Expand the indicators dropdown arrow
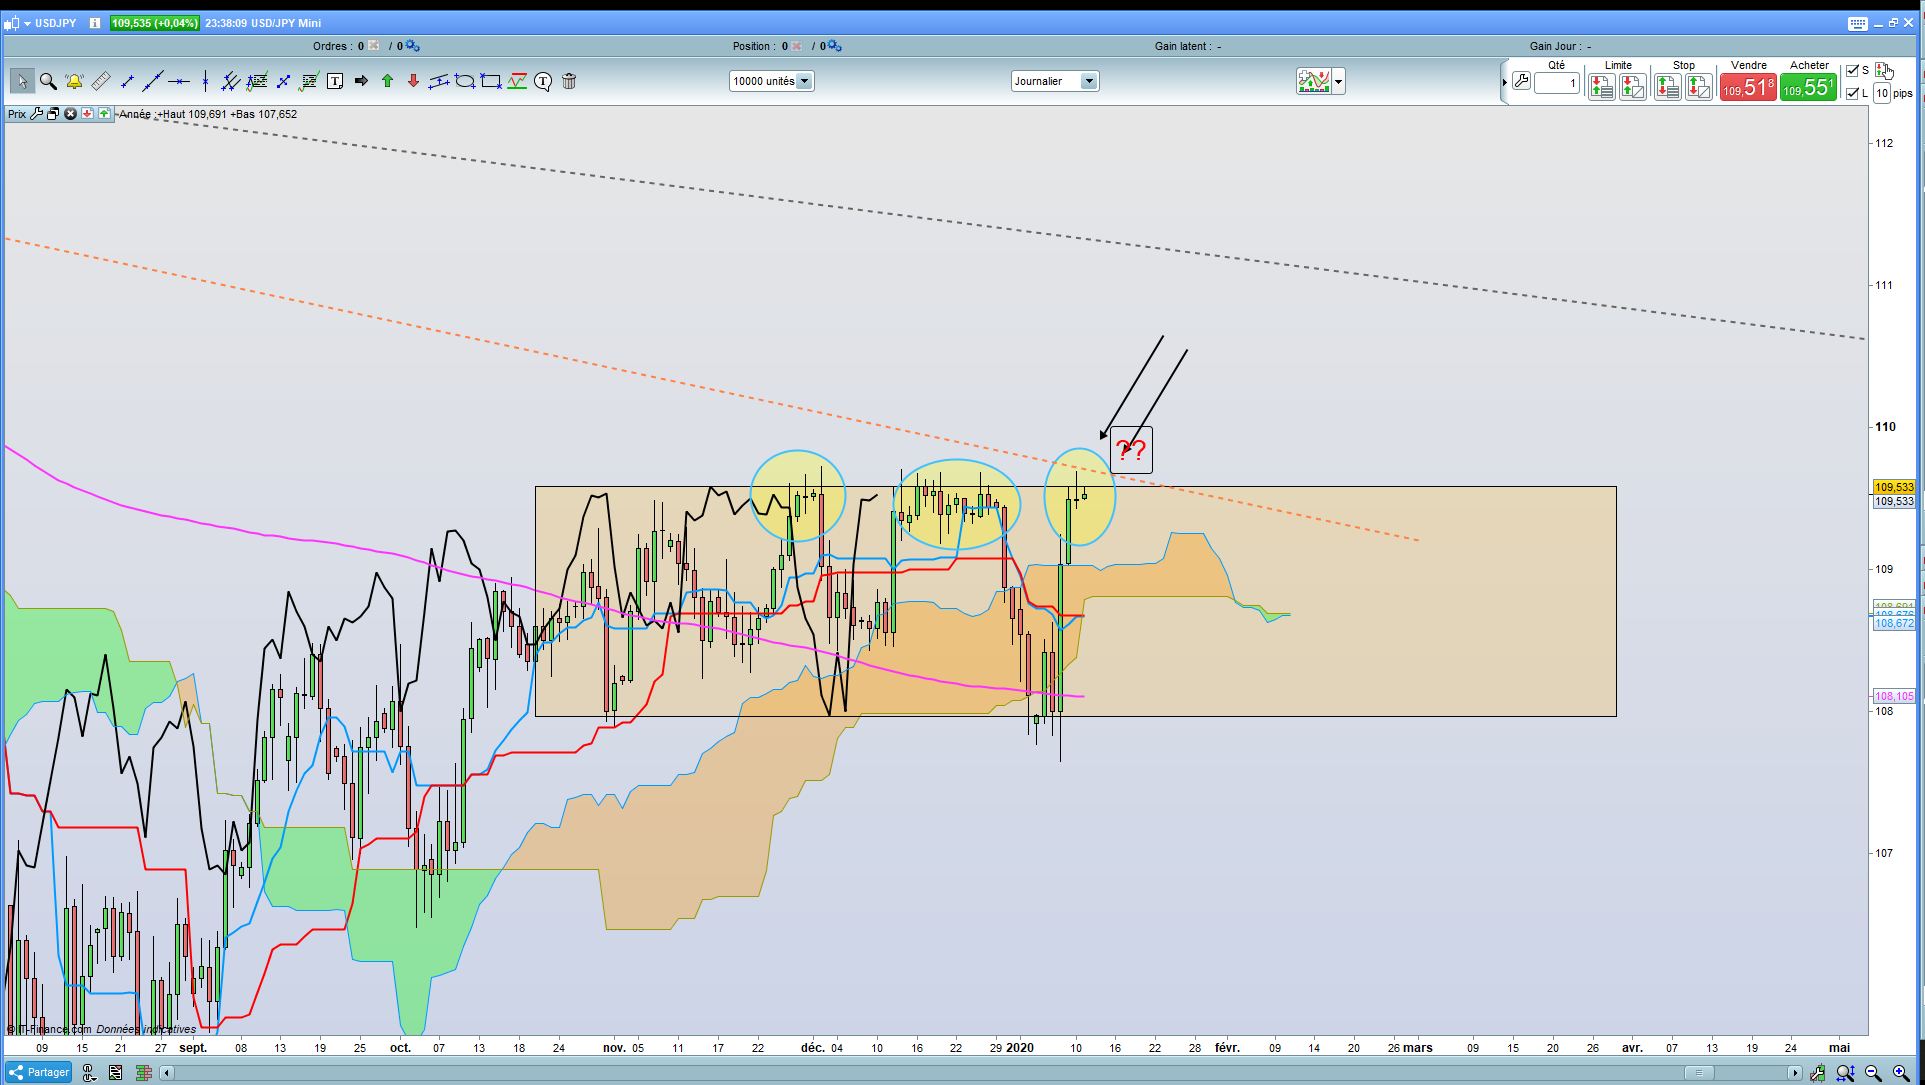1925x1085 pixels. tap(1339, 81)
